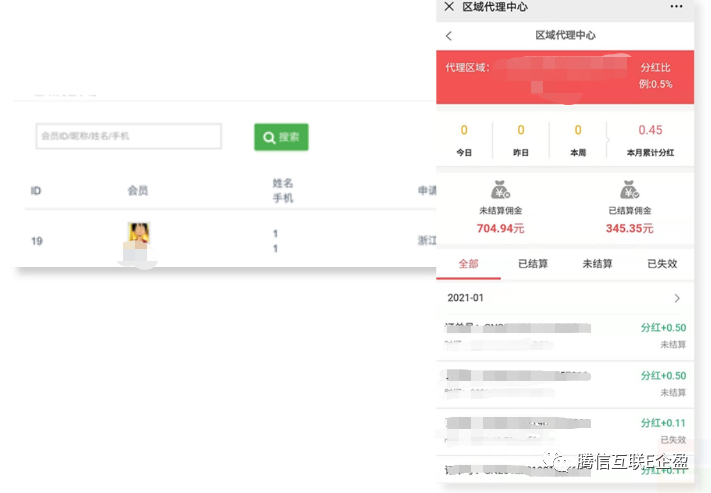Close the 区域代理中心 page with X icon

[449, 6]
